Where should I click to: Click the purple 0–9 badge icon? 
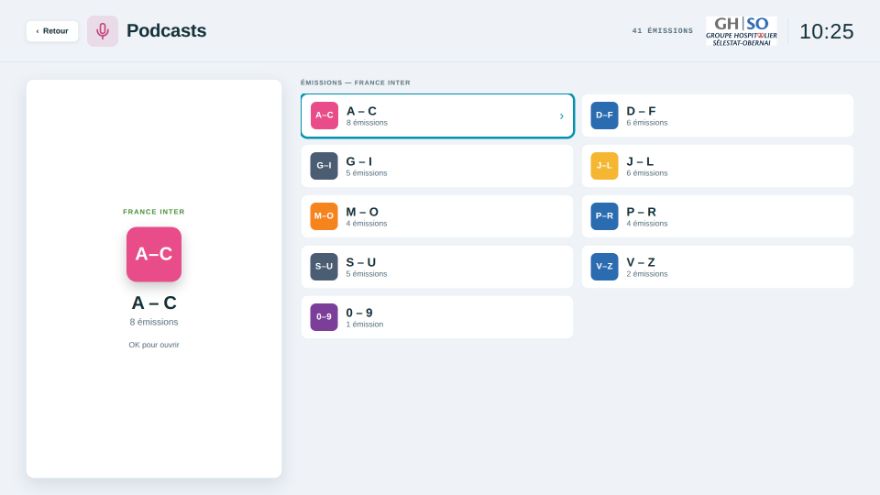point(324,317)
